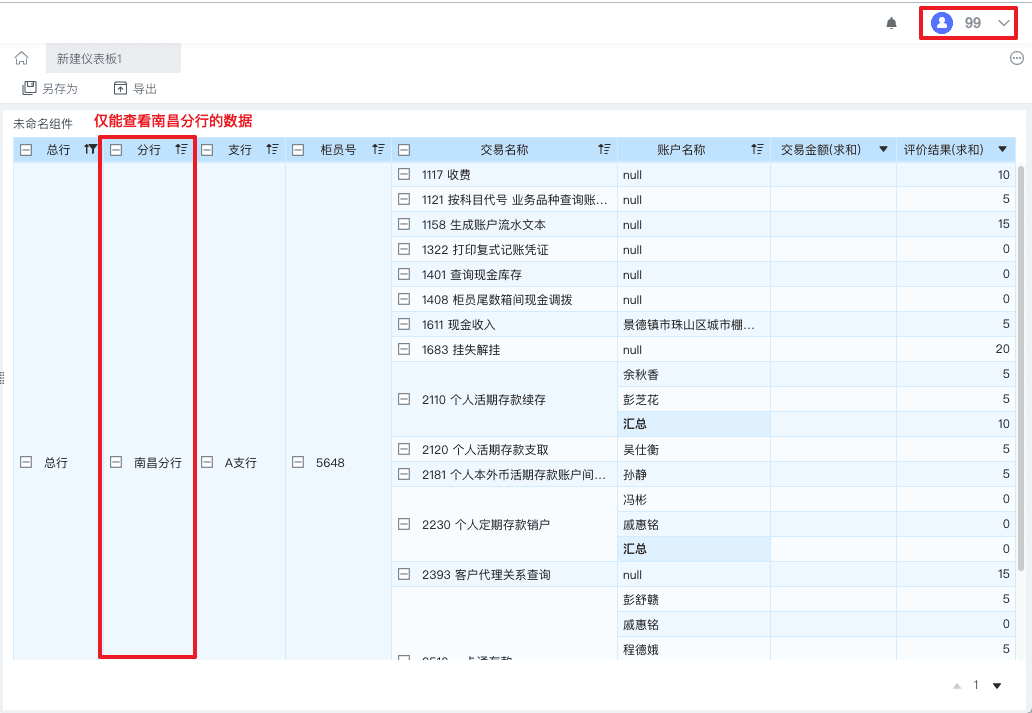Switch to the 新建仪表板1 tab

tap(113, 59)
